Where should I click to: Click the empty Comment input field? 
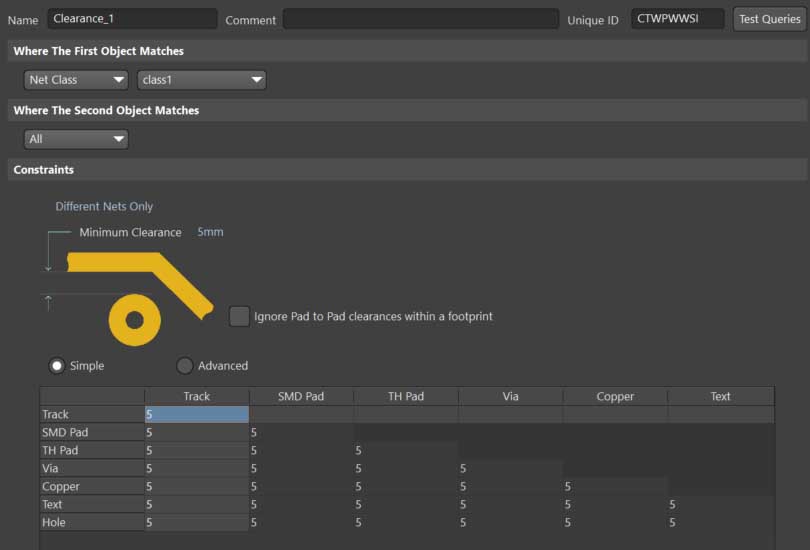(x=420, y=19)
